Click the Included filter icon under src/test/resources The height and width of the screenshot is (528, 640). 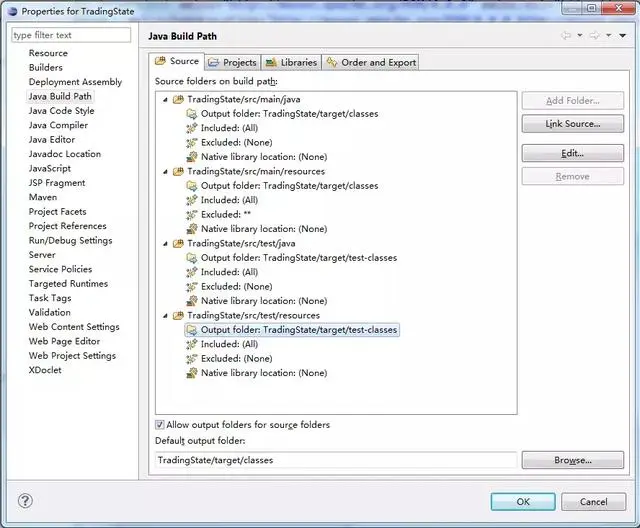(x=192, y=344)
